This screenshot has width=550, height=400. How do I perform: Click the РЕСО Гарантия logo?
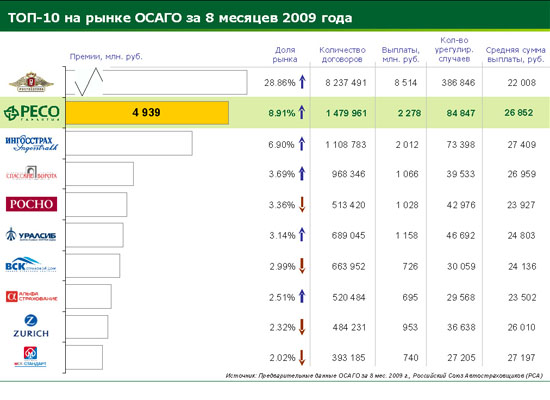pyautogui.click(x=32, y=113)
